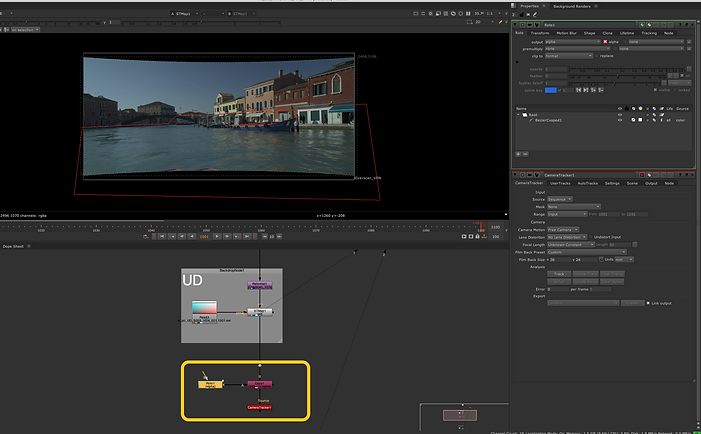This screenshot has height=434, width=701.
Task: Select the Copy1 node in node graph
Action: point(260,384)
